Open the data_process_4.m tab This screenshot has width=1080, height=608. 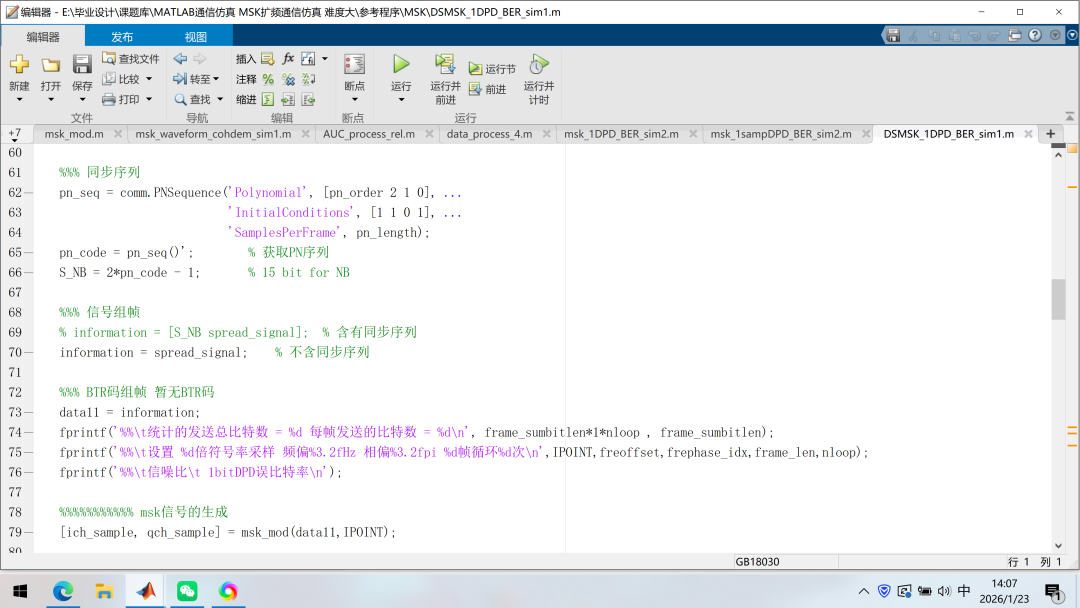pyautogui.click(x=489, y=134)
